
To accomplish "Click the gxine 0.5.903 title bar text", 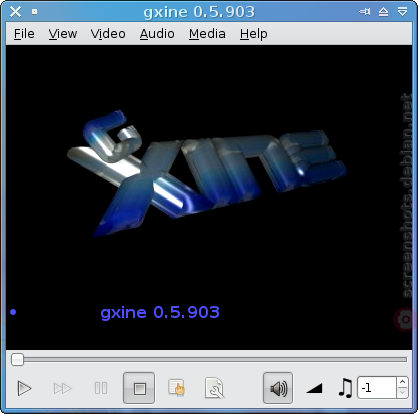I will click(199, 12).
